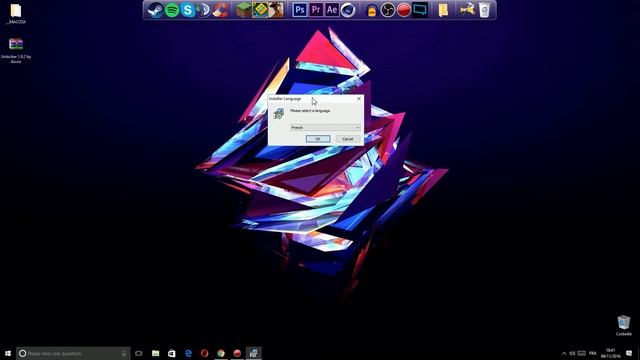640x360 pixels.
Task: Click the FRA input language indicator
Action: tap(593, 353)
